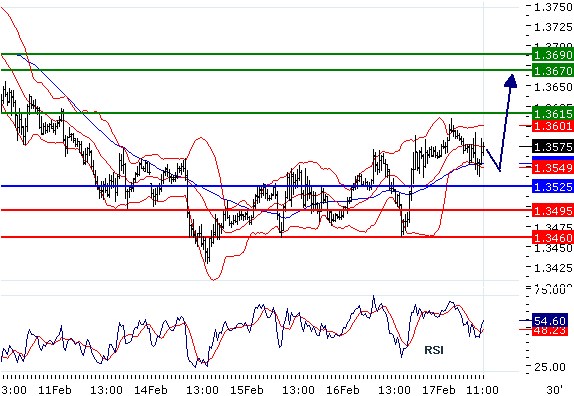The width and height of the screenshot is (574, 396).
Task: Click the 17Feb date label
Action: [439, 390]
